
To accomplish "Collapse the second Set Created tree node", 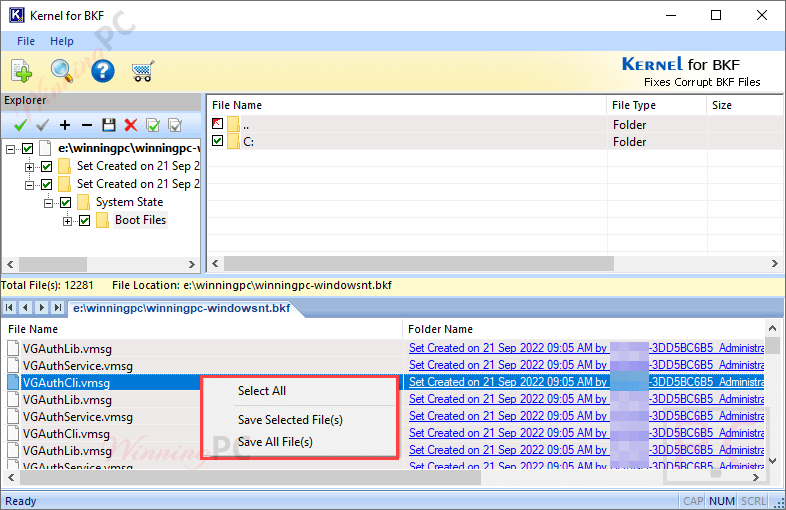I will pos(30,185).
